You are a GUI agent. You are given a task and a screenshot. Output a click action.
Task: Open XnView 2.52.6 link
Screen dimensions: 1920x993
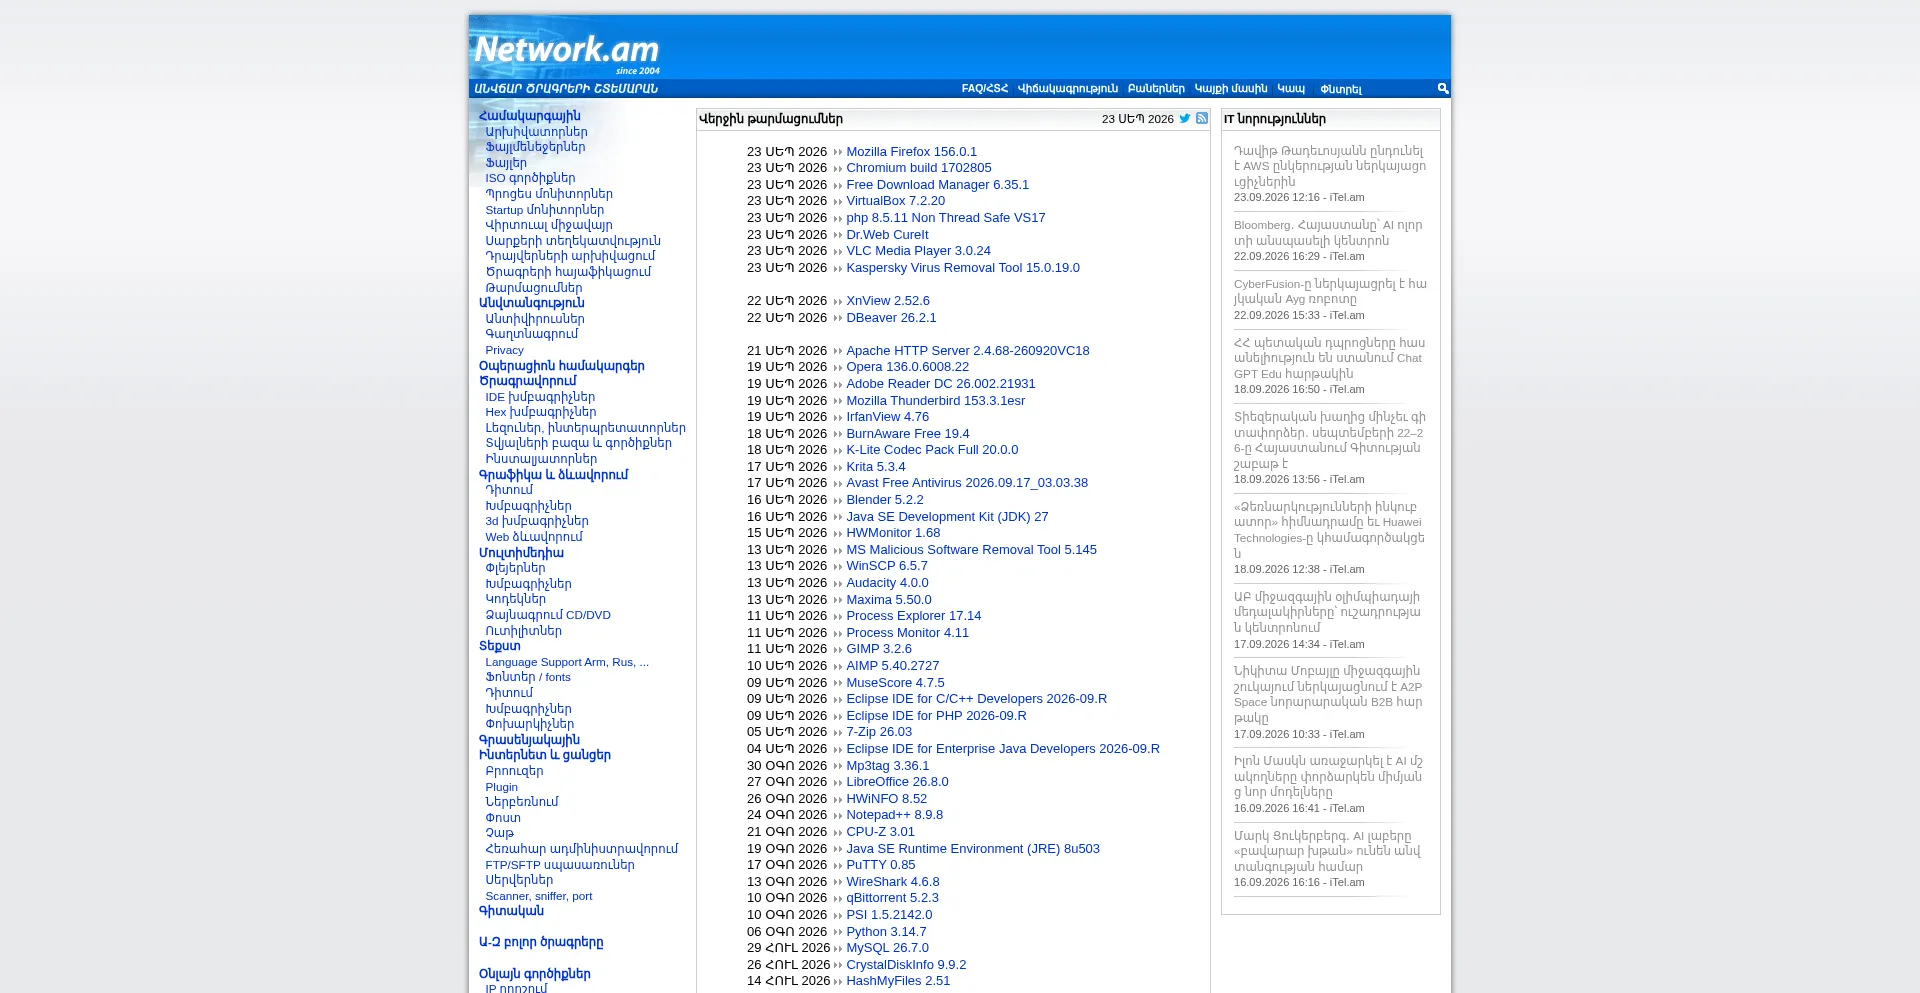pyautogui.click(x=888, y=301)
